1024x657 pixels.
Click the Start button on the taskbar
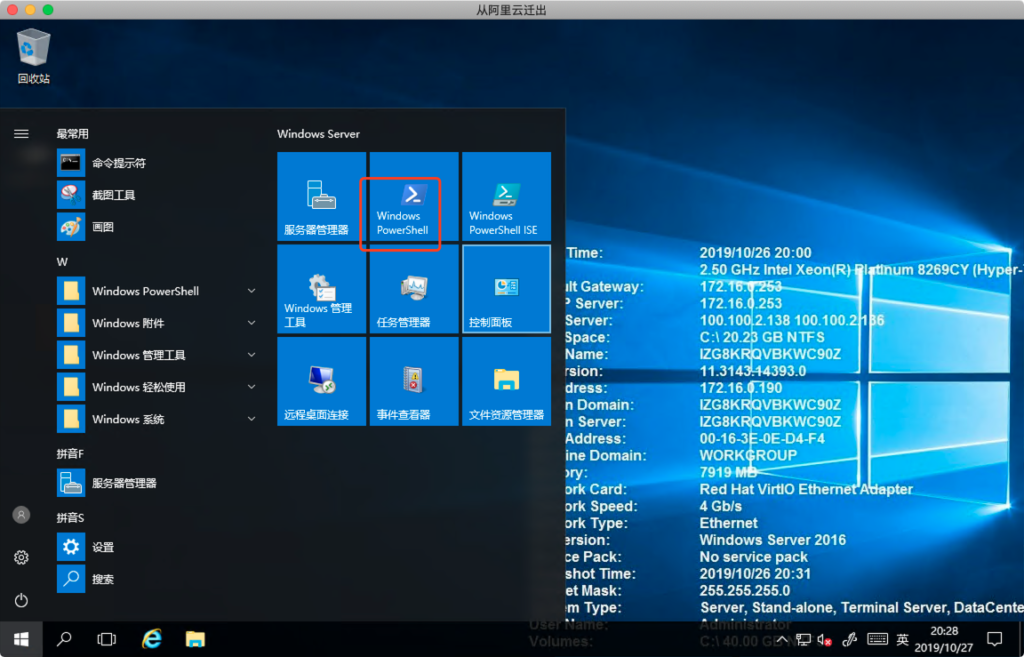[21, 638]
